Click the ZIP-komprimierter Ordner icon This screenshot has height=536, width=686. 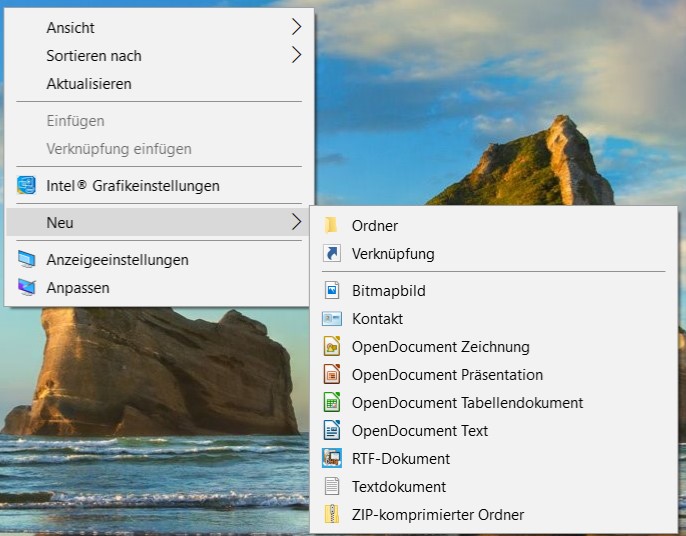332,515
